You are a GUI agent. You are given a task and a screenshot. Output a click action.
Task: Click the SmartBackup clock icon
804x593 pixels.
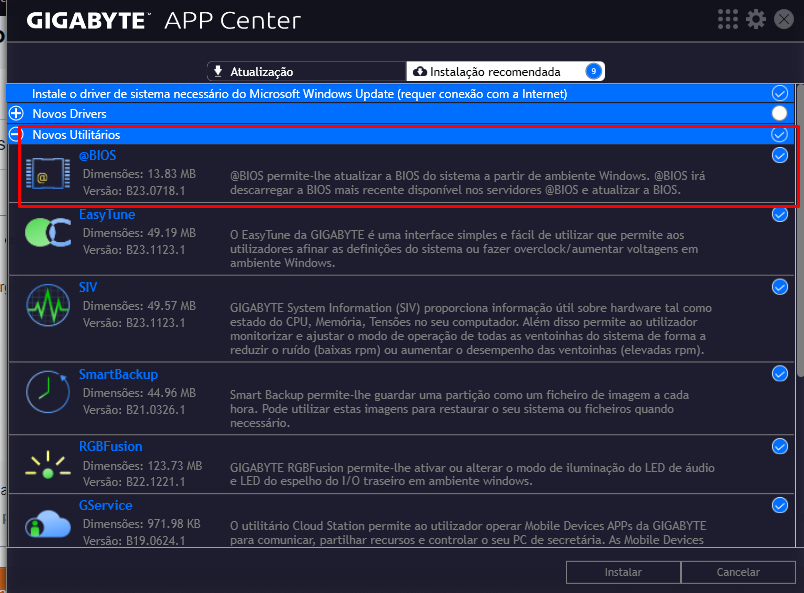pyautogui.click(x=48, y=392)
